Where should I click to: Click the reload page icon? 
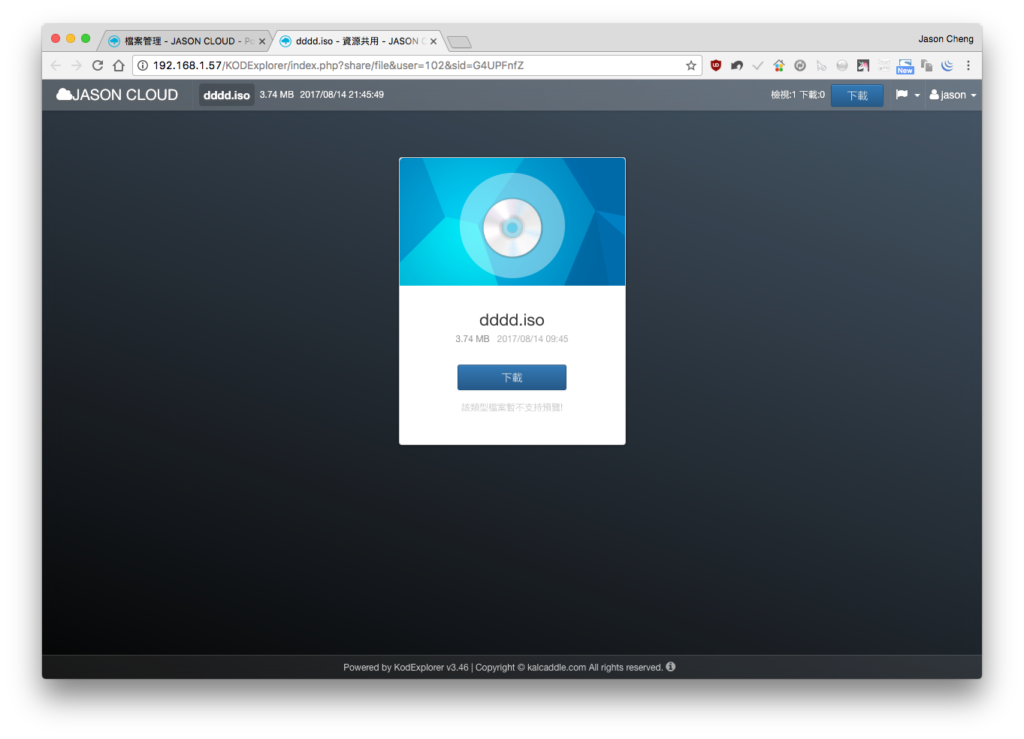[x=97, y=65]
